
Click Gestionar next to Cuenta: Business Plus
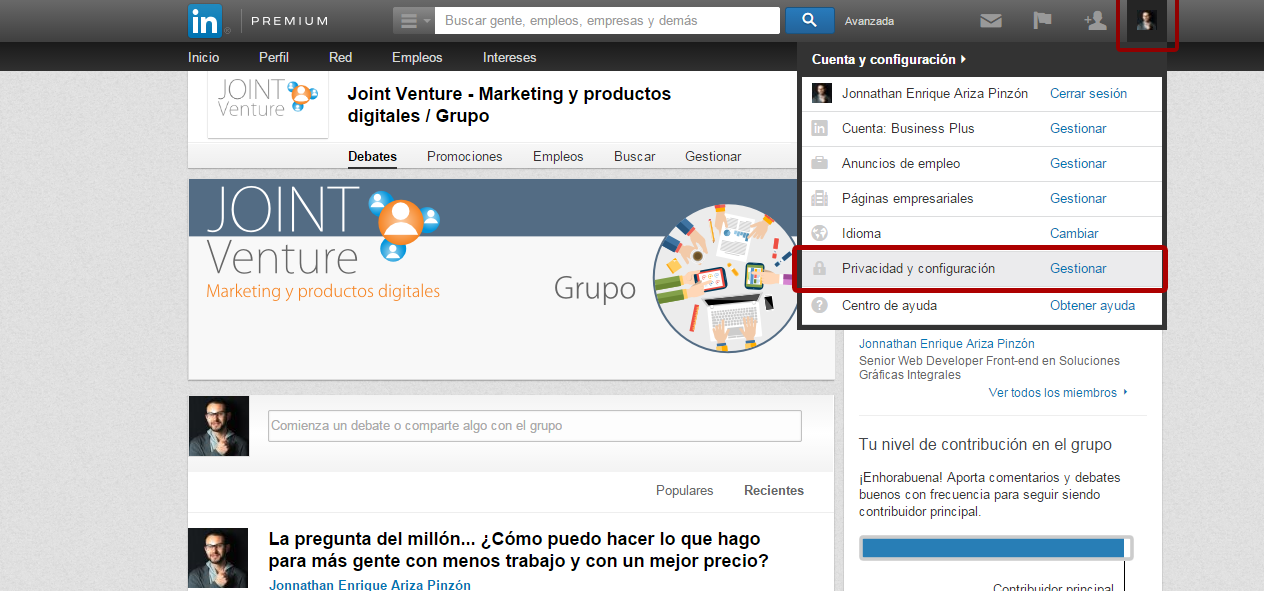point(1078,128)
